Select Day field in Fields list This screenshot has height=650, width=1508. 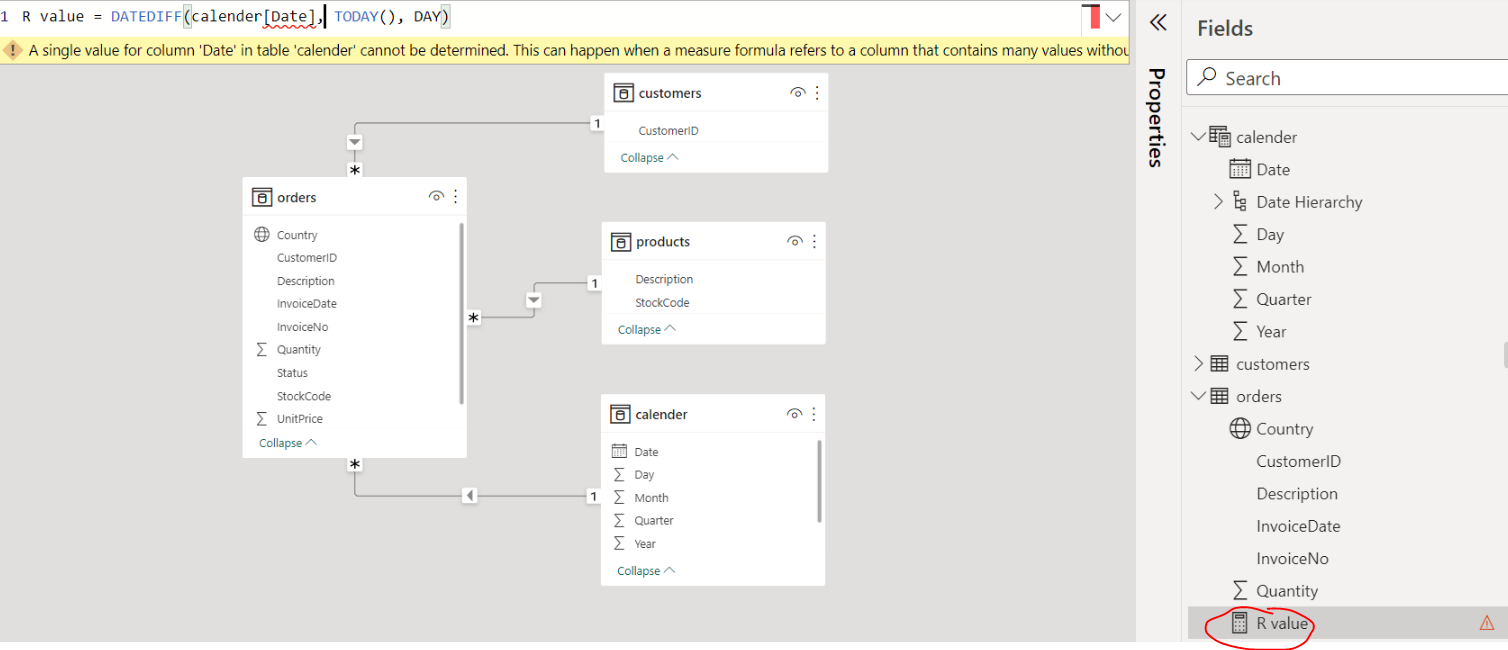[x=1270, y=235]
